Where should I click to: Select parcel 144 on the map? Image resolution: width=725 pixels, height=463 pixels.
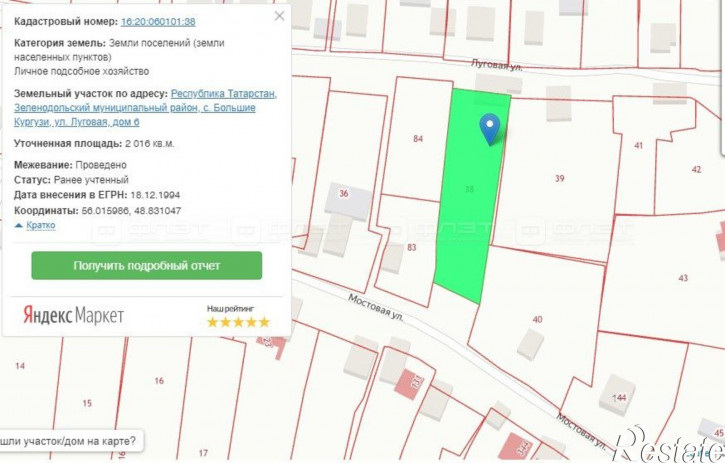tap(619, 397)
